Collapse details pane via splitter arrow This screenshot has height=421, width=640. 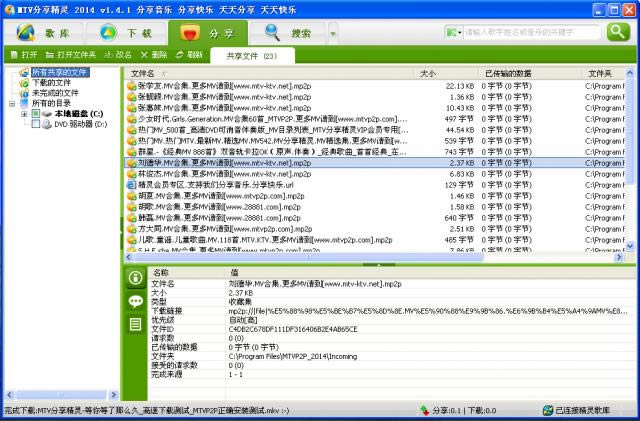tap(379, 265)
